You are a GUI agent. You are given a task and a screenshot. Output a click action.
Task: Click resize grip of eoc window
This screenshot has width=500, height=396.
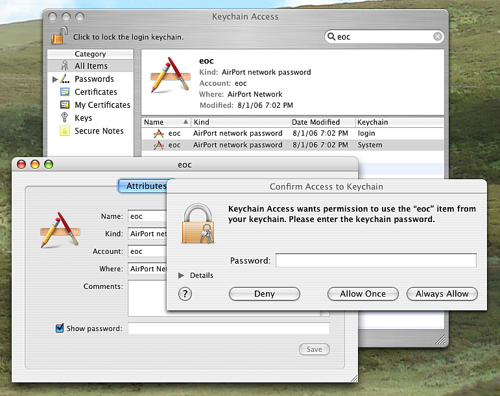(354, 378)
